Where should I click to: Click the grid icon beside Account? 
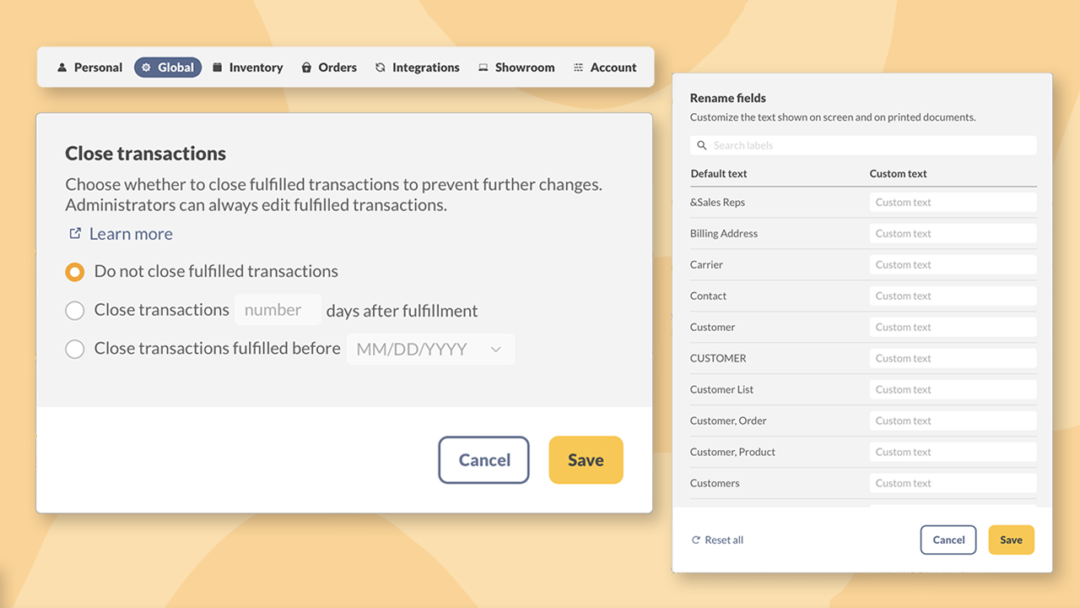click(x=576, y=67)
